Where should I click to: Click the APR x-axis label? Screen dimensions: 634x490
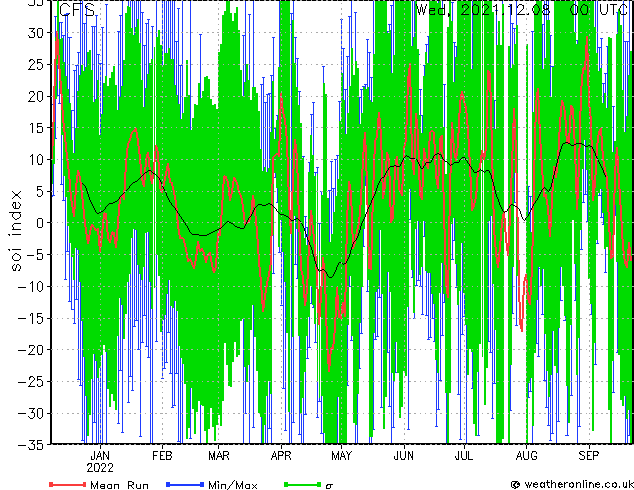coord(281,456)
